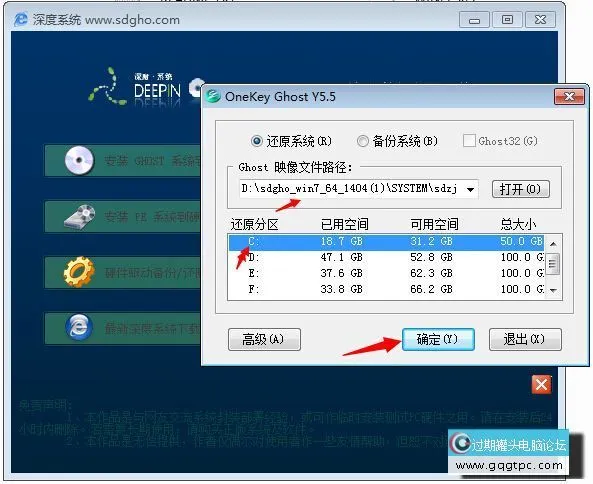This screenshot has height=484, width=593.
Task: Click the 退出(X) button
Action: [525, 339]
